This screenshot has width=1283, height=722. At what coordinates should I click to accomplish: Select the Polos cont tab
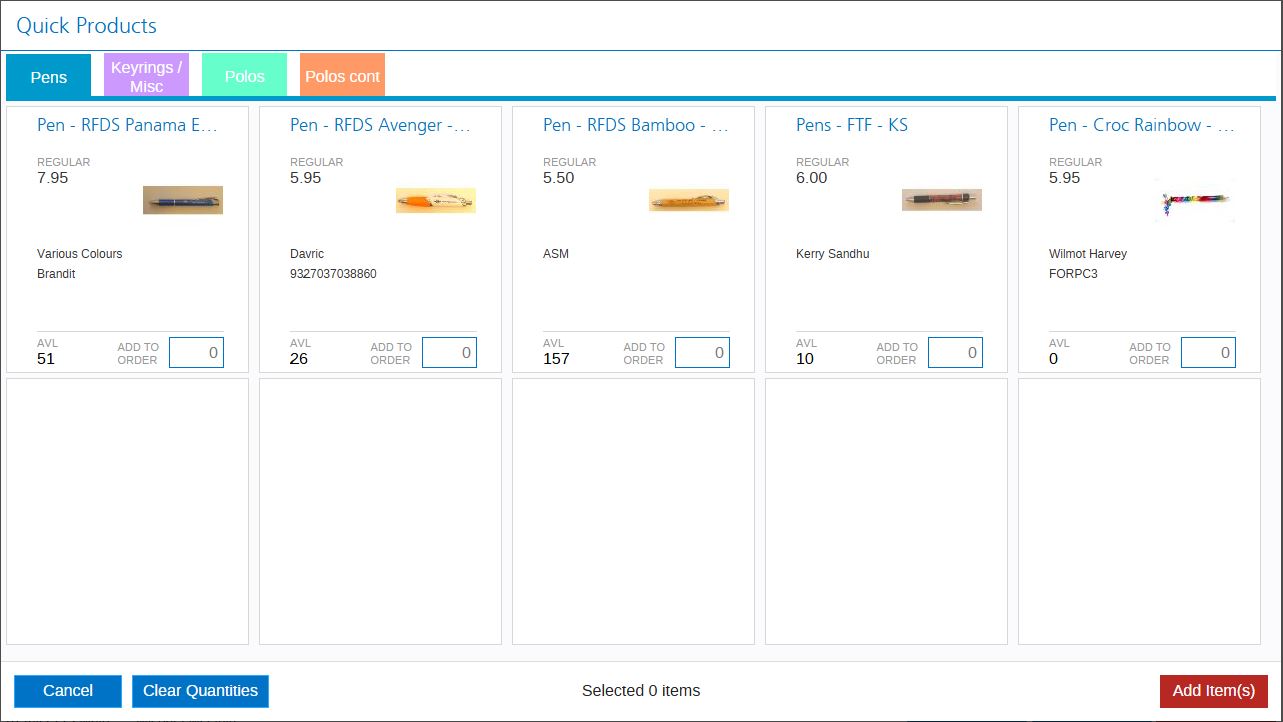coord(341,74)
